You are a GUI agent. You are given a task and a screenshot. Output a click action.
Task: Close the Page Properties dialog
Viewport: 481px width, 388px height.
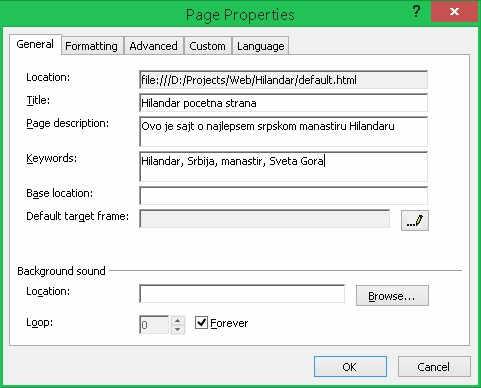(x=454, y=12)
